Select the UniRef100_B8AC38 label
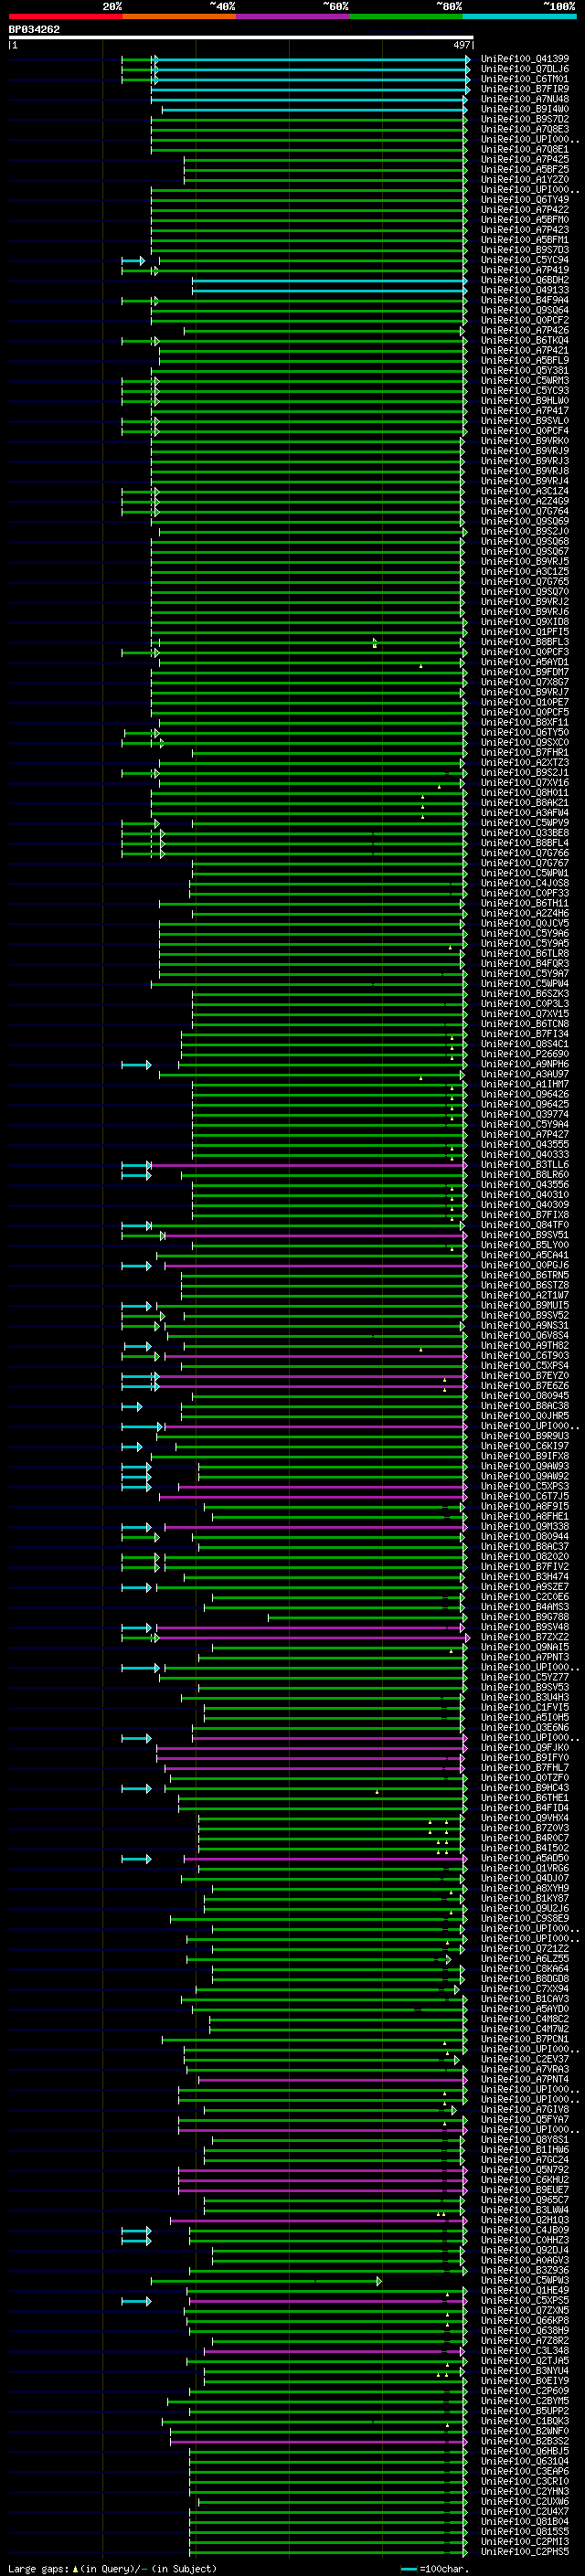 coord(525,1406)
